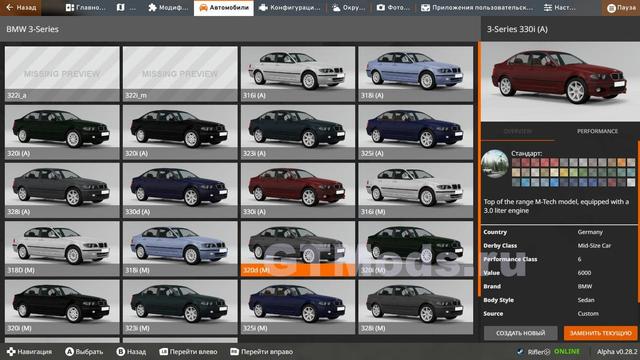
Task: Click the Навигация d-pad hint
Action: pyautogui.click(x=29, y=351)
